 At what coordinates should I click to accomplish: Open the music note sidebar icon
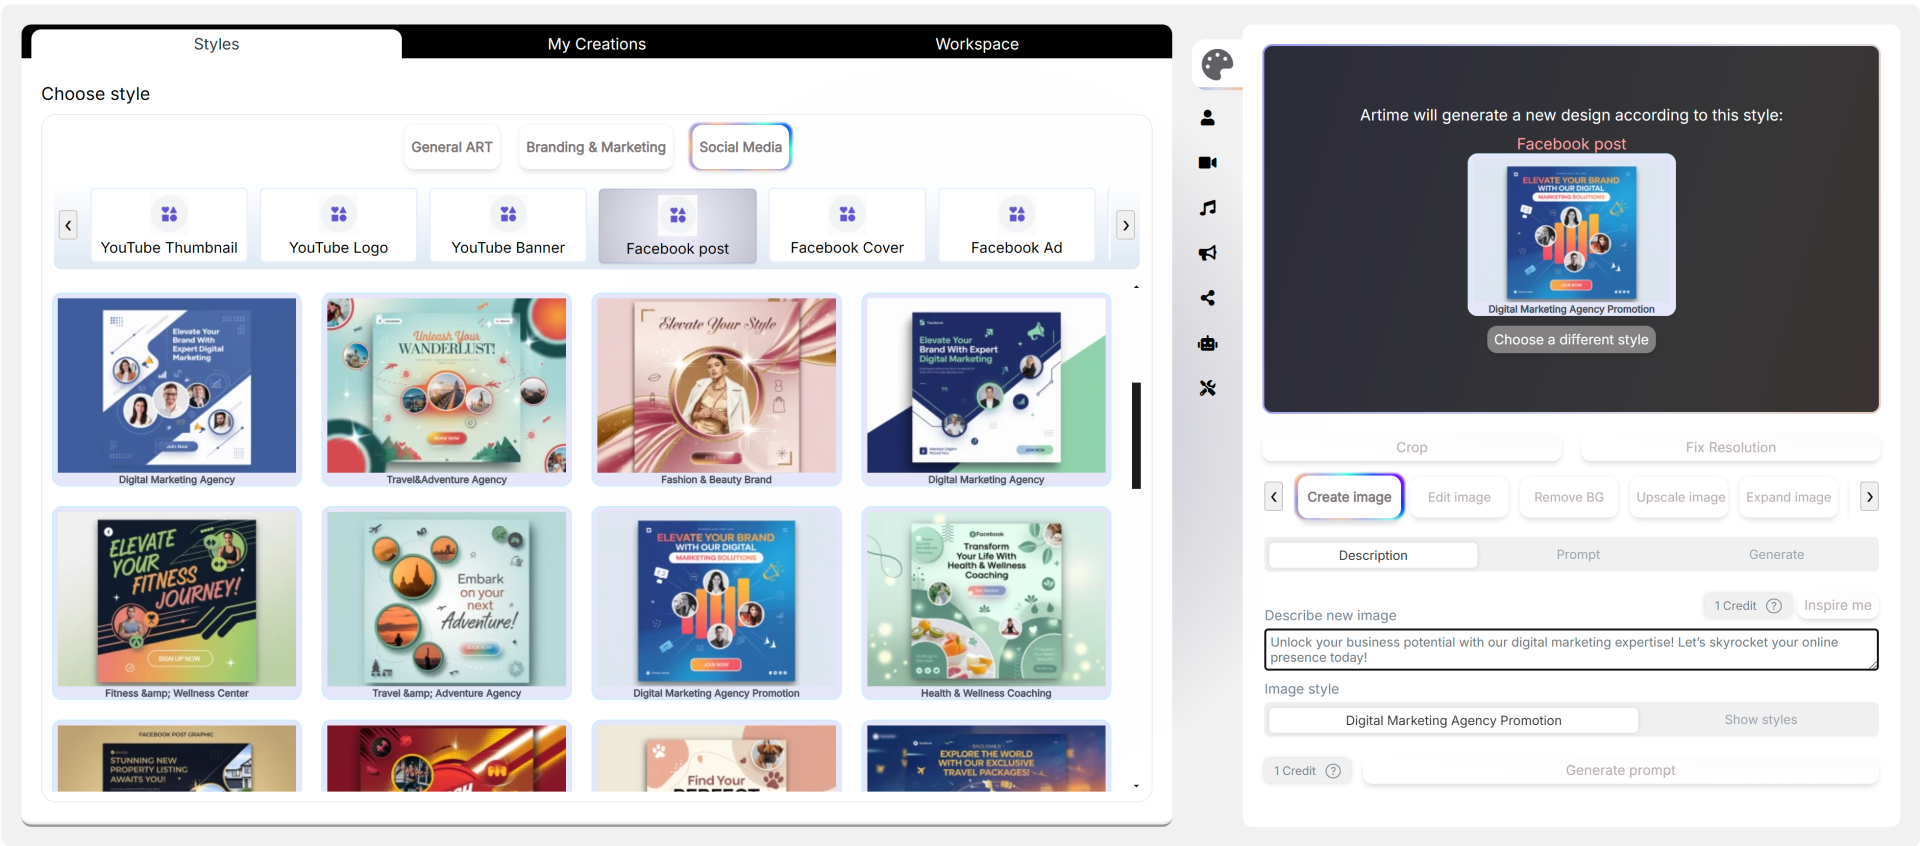[1208, 208]
